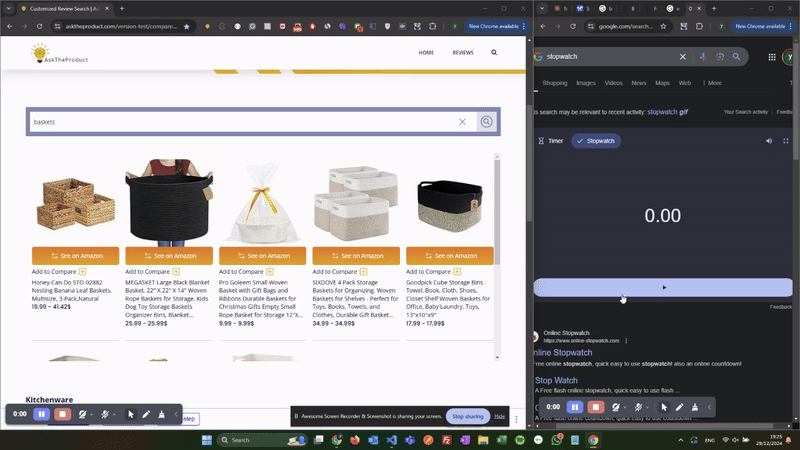Open a new tab in left Chrome window
The width and height of the screenshot is (800, 450).
click(x=122, y=9)
